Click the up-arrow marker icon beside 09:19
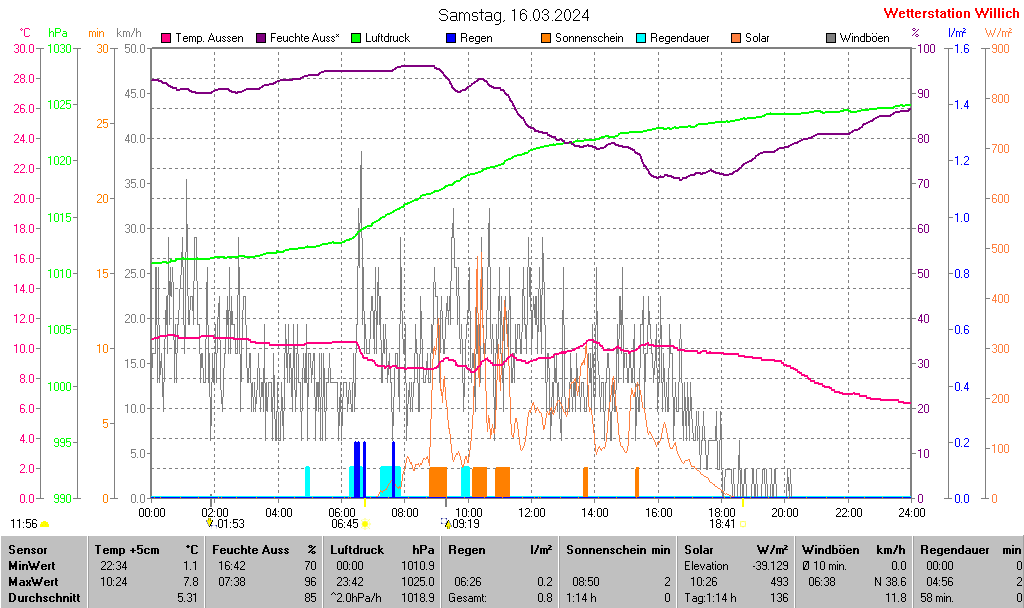This screenshot has height=608, width=1024. pyautogui.click(x=447, y=523)
